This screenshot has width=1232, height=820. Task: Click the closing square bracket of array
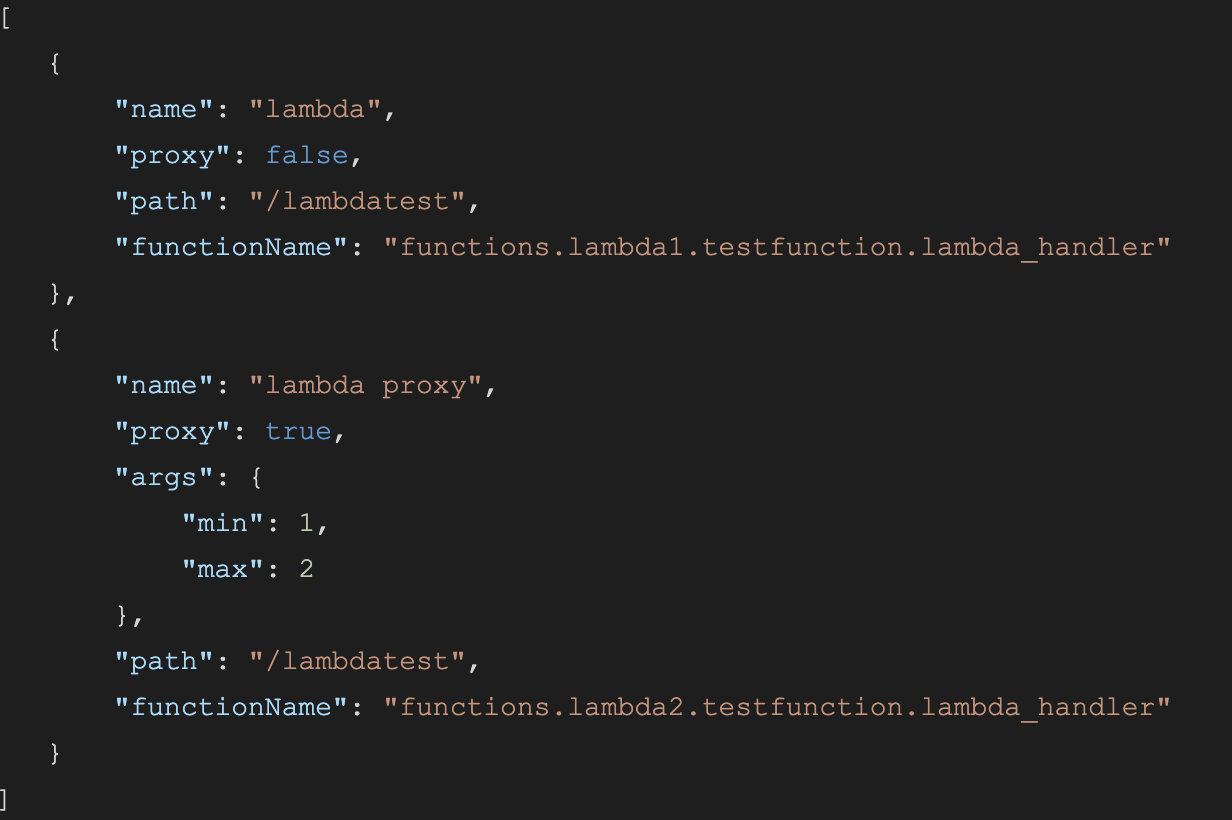(5, 799)
